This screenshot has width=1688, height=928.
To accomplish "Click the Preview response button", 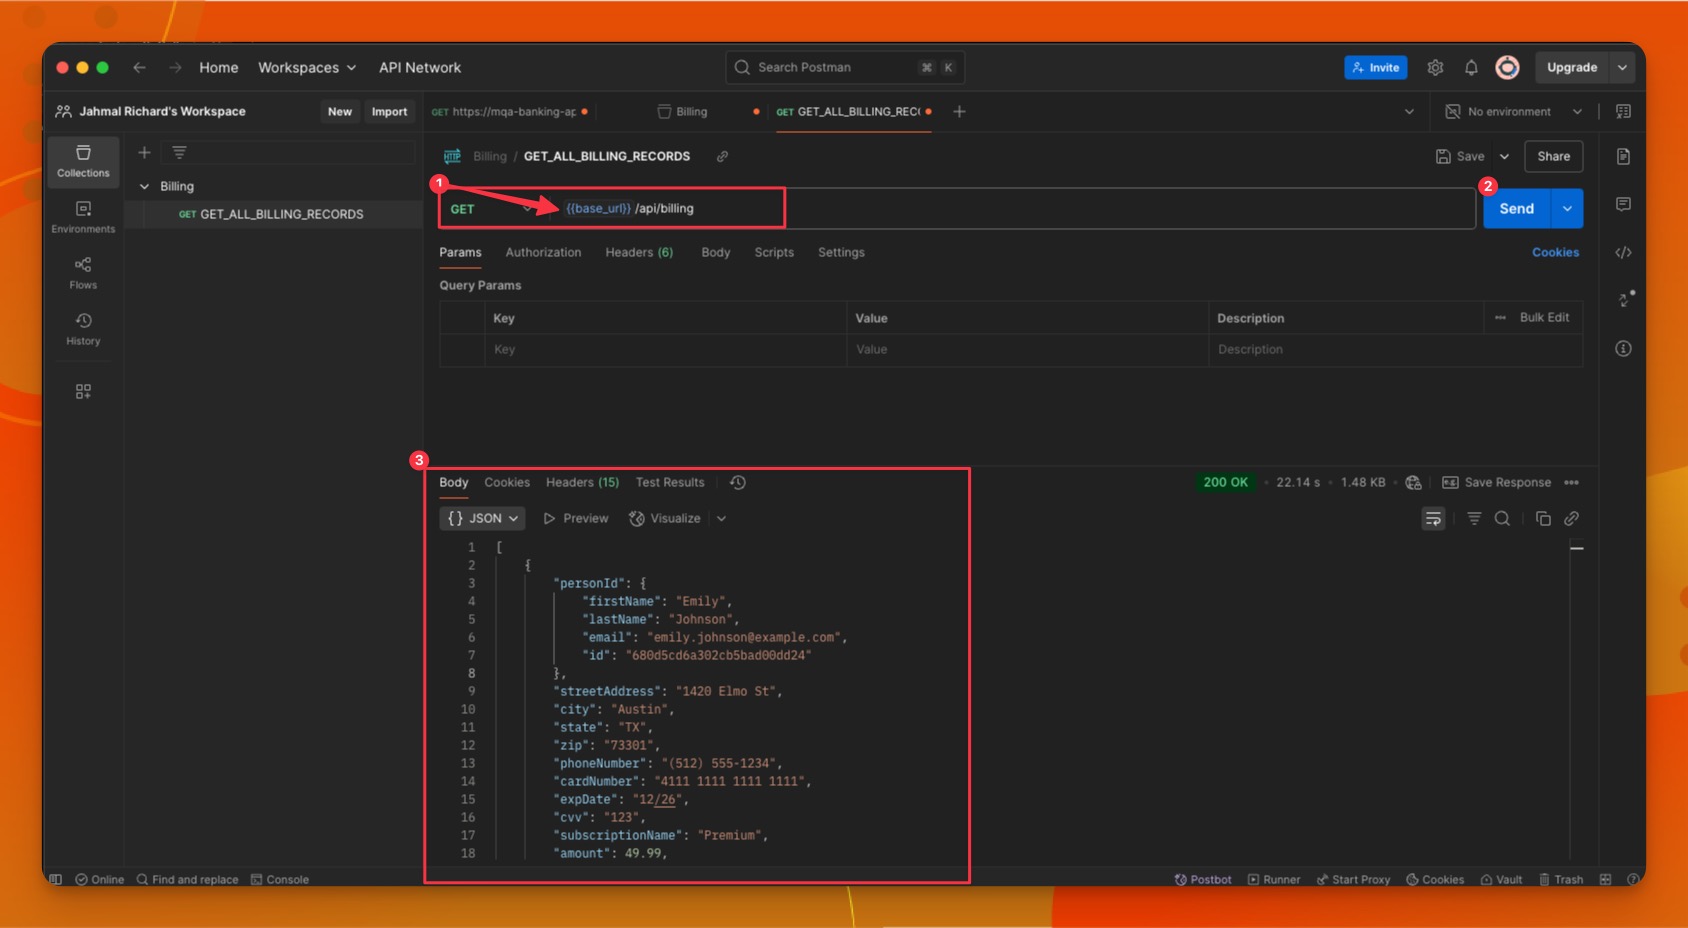I will [x=576, y=518].
